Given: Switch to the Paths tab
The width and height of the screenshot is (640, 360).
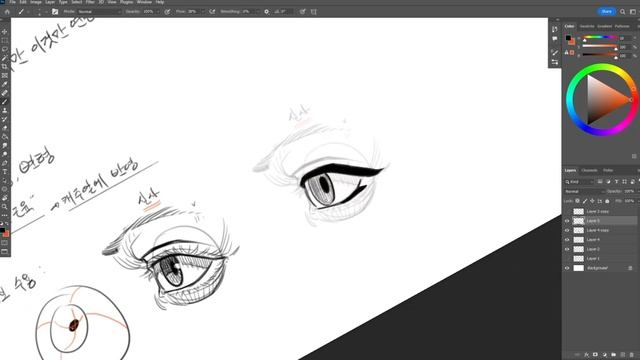Looking at the screenshot, I should point(608,170).
